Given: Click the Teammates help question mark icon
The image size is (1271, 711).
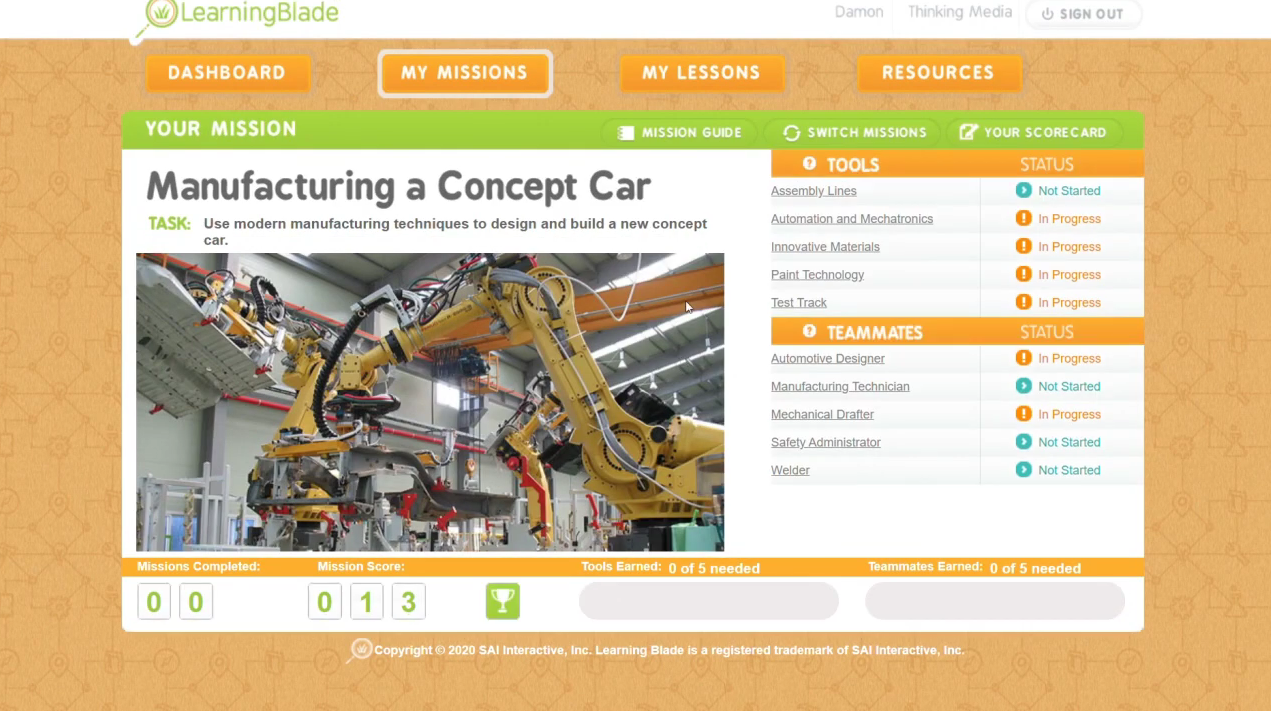Looking at the screenshot, I should pyautogui.click(x=809, y=331).
